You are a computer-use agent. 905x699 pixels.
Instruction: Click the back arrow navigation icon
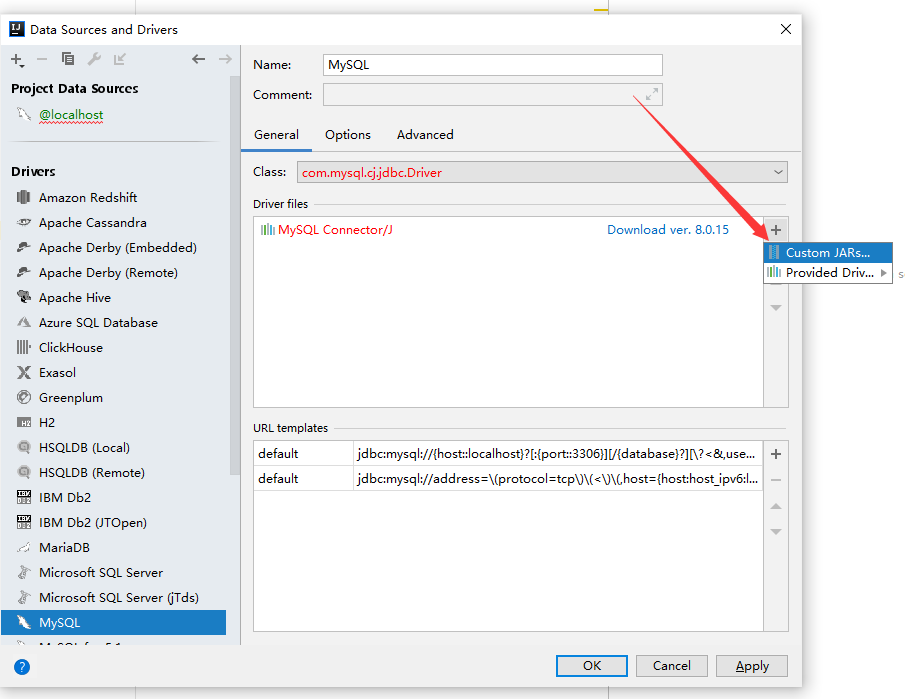point(199,59)
